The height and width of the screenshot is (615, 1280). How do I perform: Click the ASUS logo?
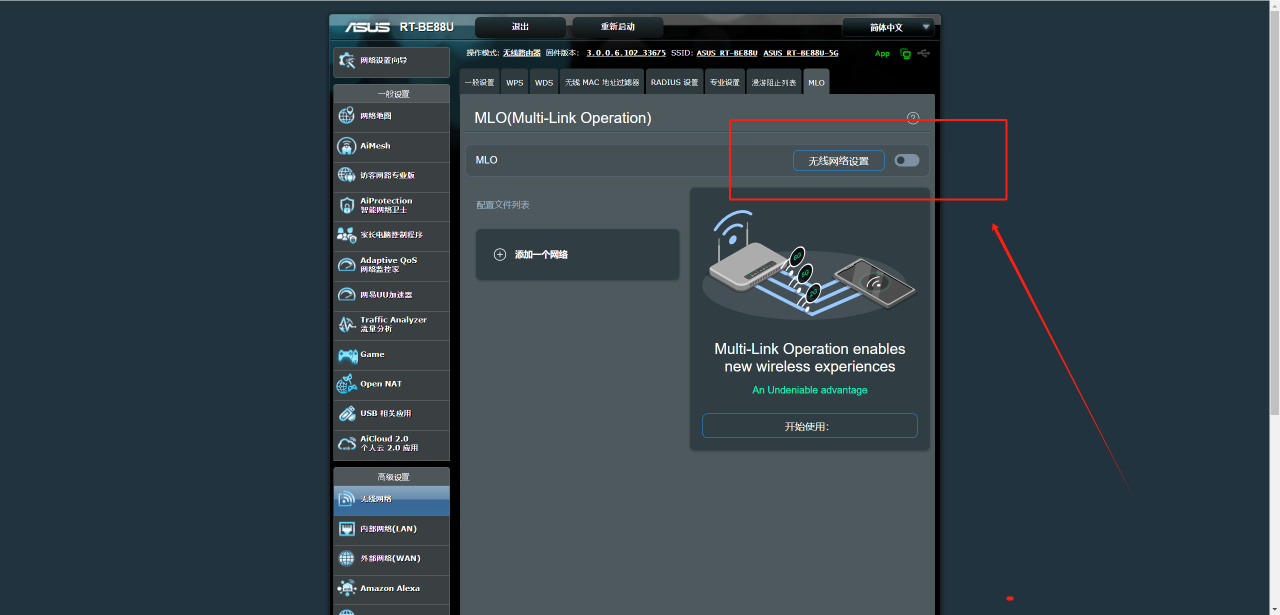point(367,27)
